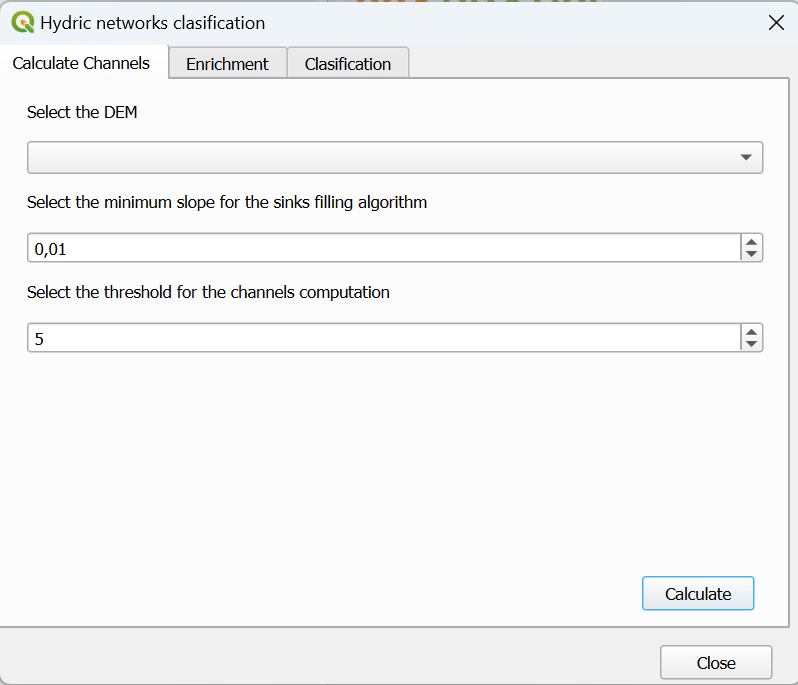Click the QGIS logo in the title bar
Viewport: 798px width, 685px height.
point(22,22)
